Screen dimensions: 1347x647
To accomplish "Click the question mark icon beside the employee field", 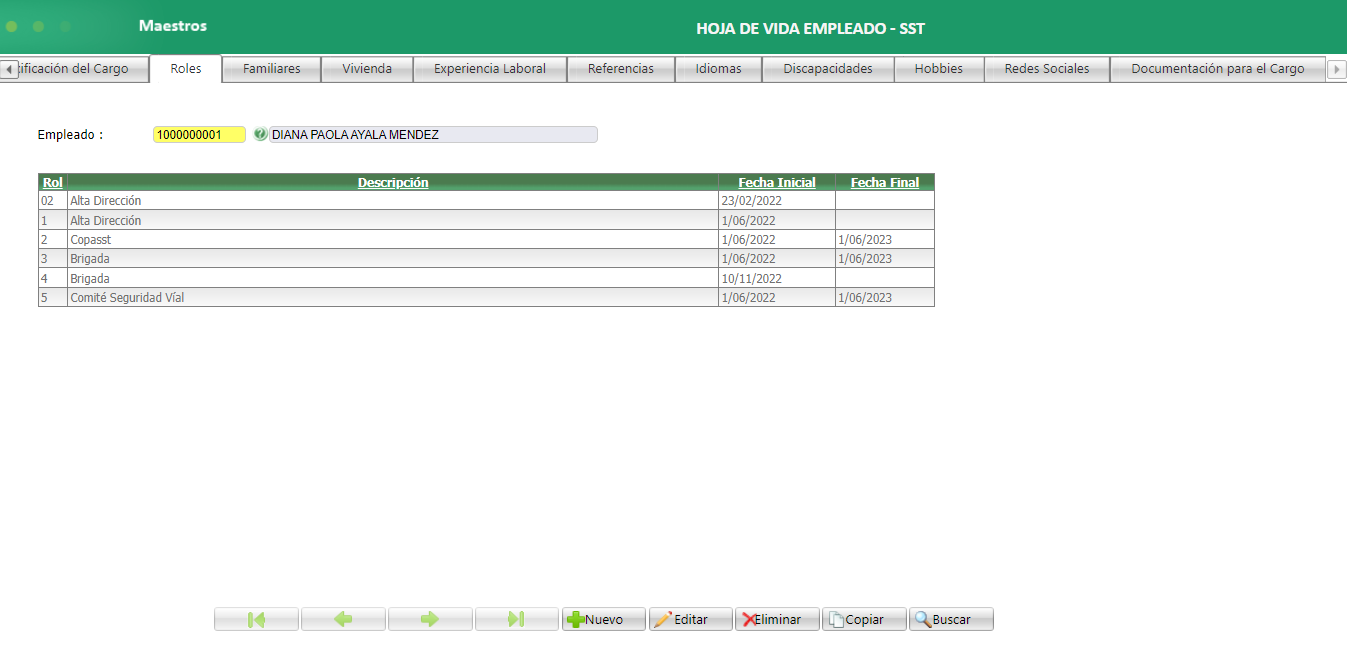I will click(x=260, y=133).
